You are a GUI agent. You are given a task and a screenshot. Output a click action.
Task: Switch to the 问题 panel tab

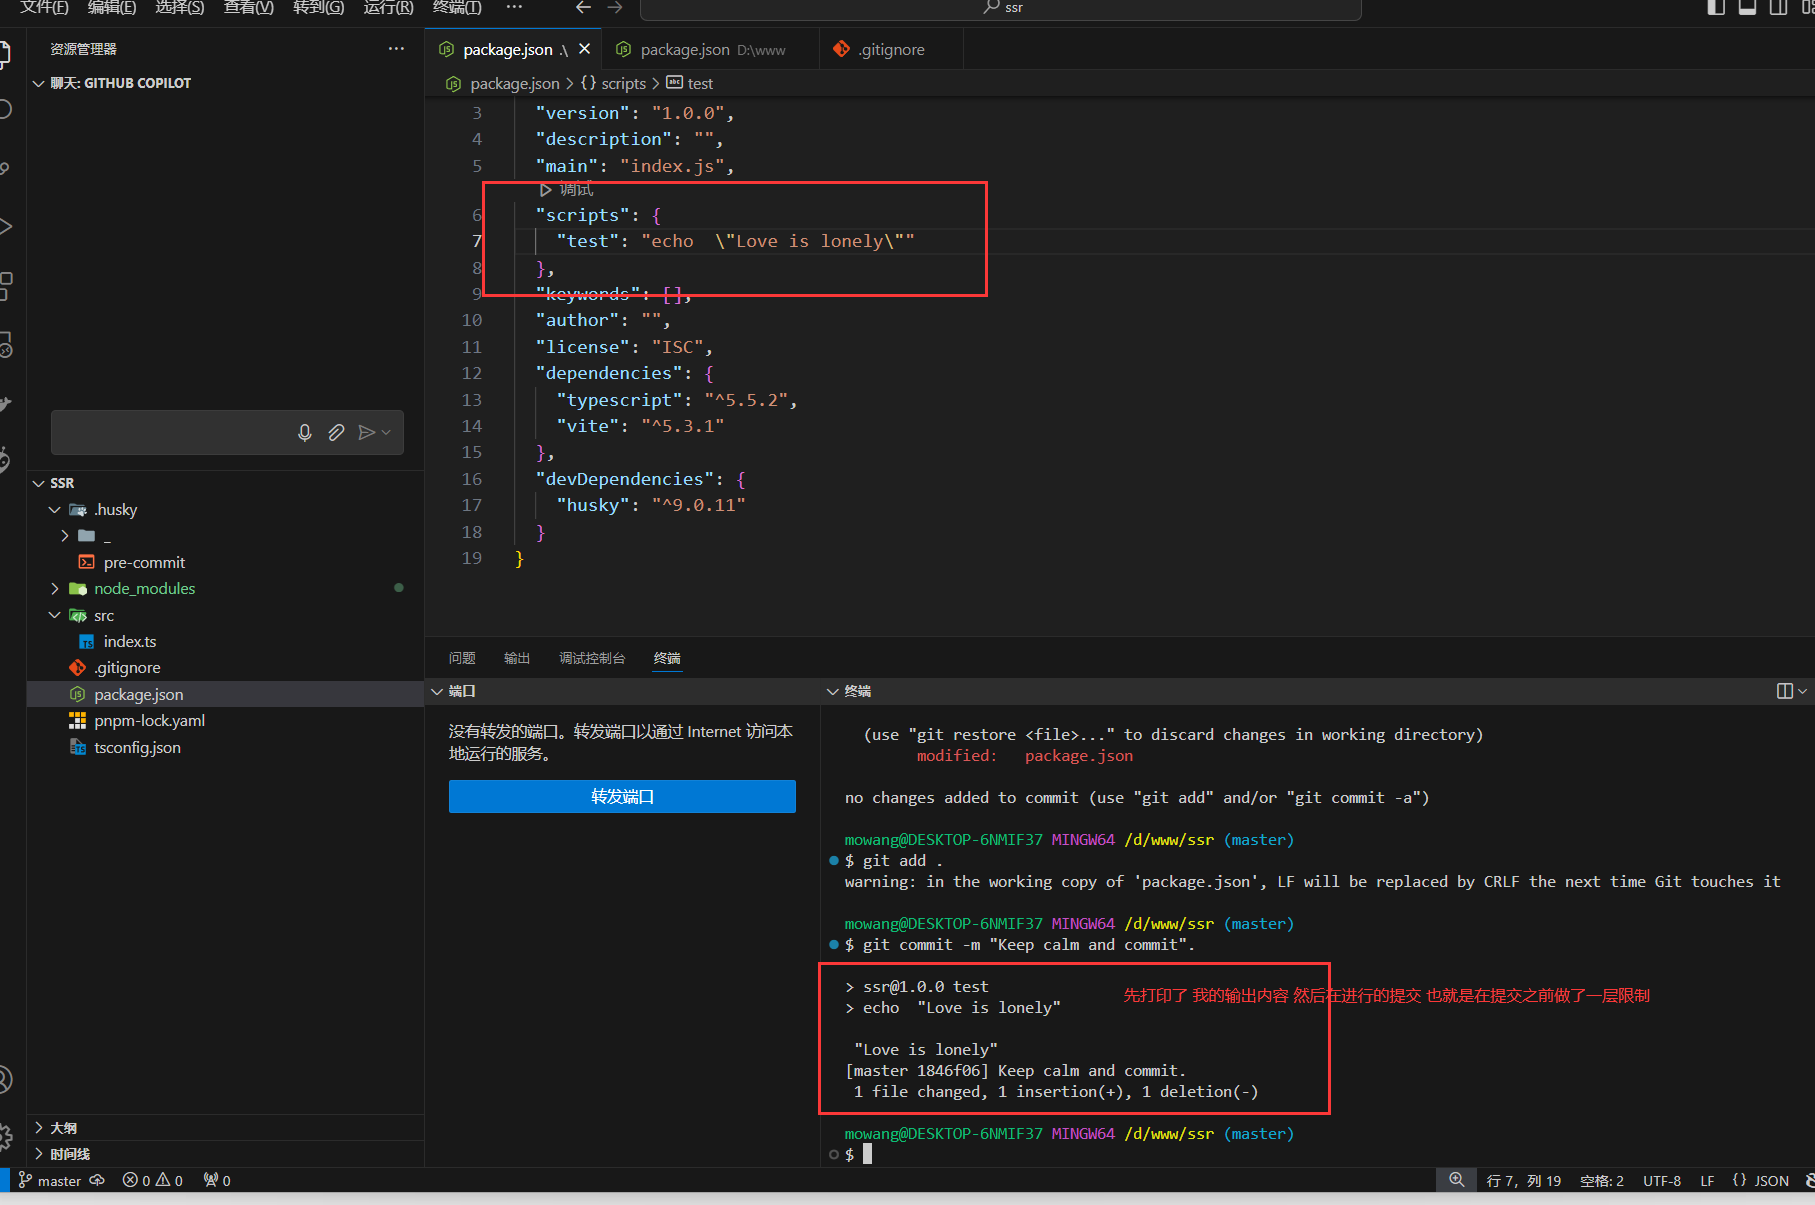(x=462, y=658)
